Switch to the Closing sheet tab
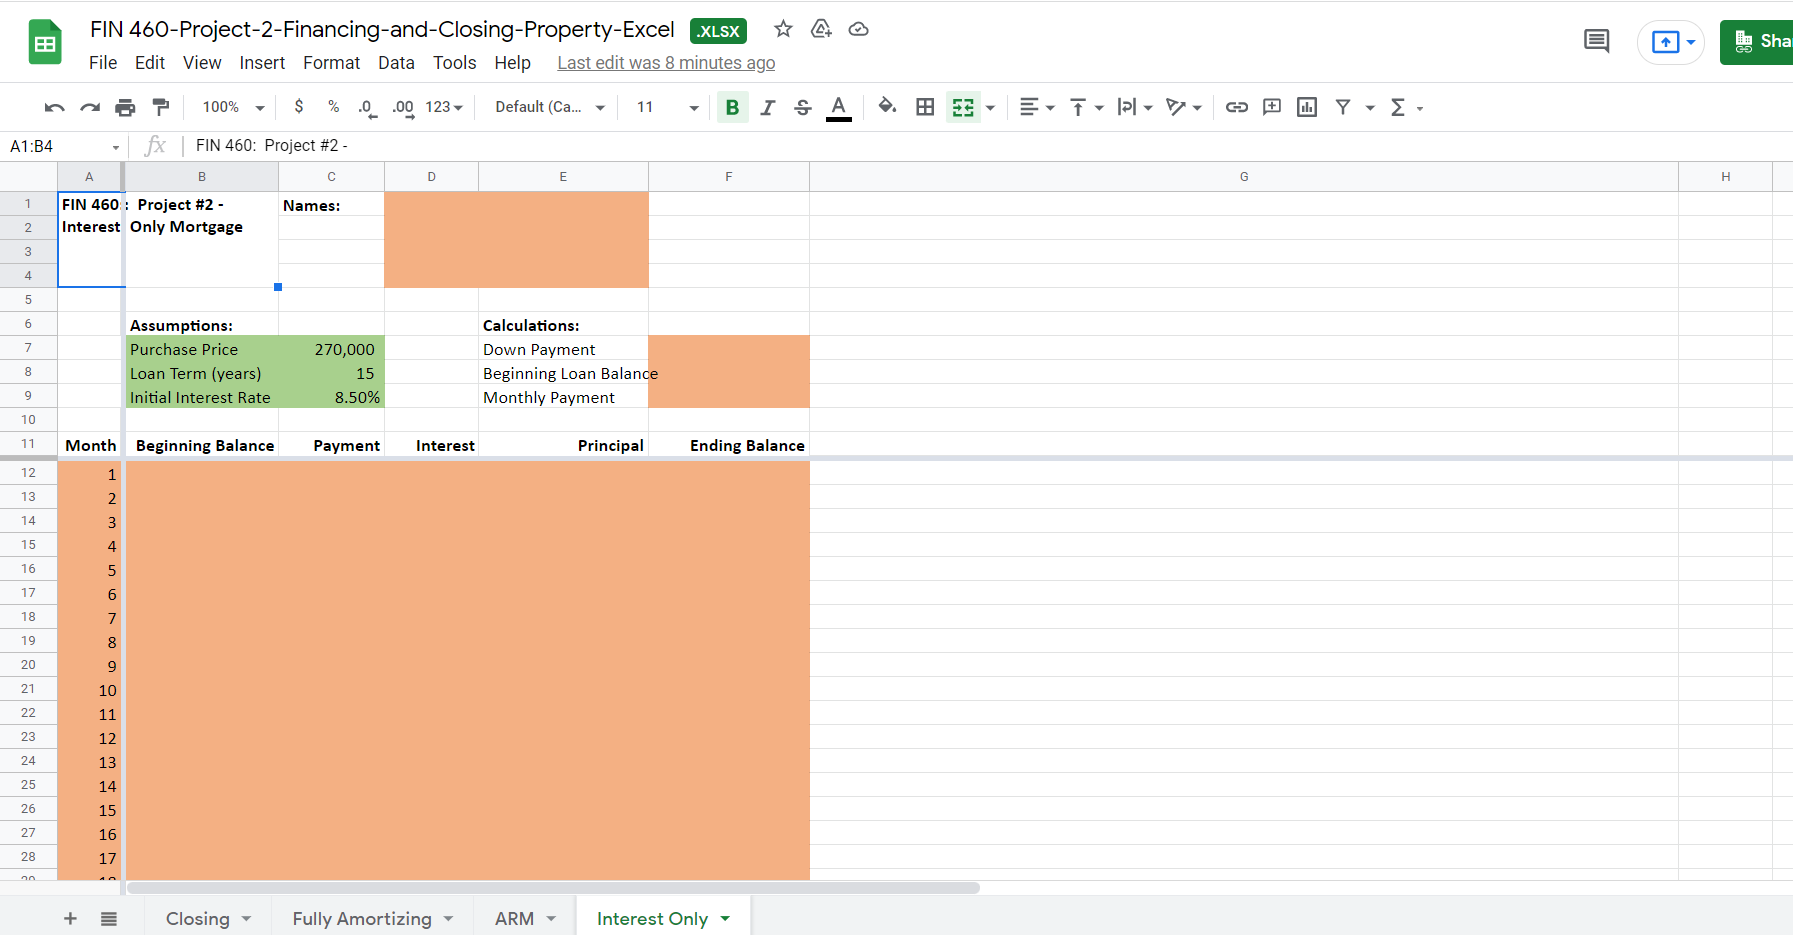This screenshot has height=935, width=1793. tap(208, 918)
